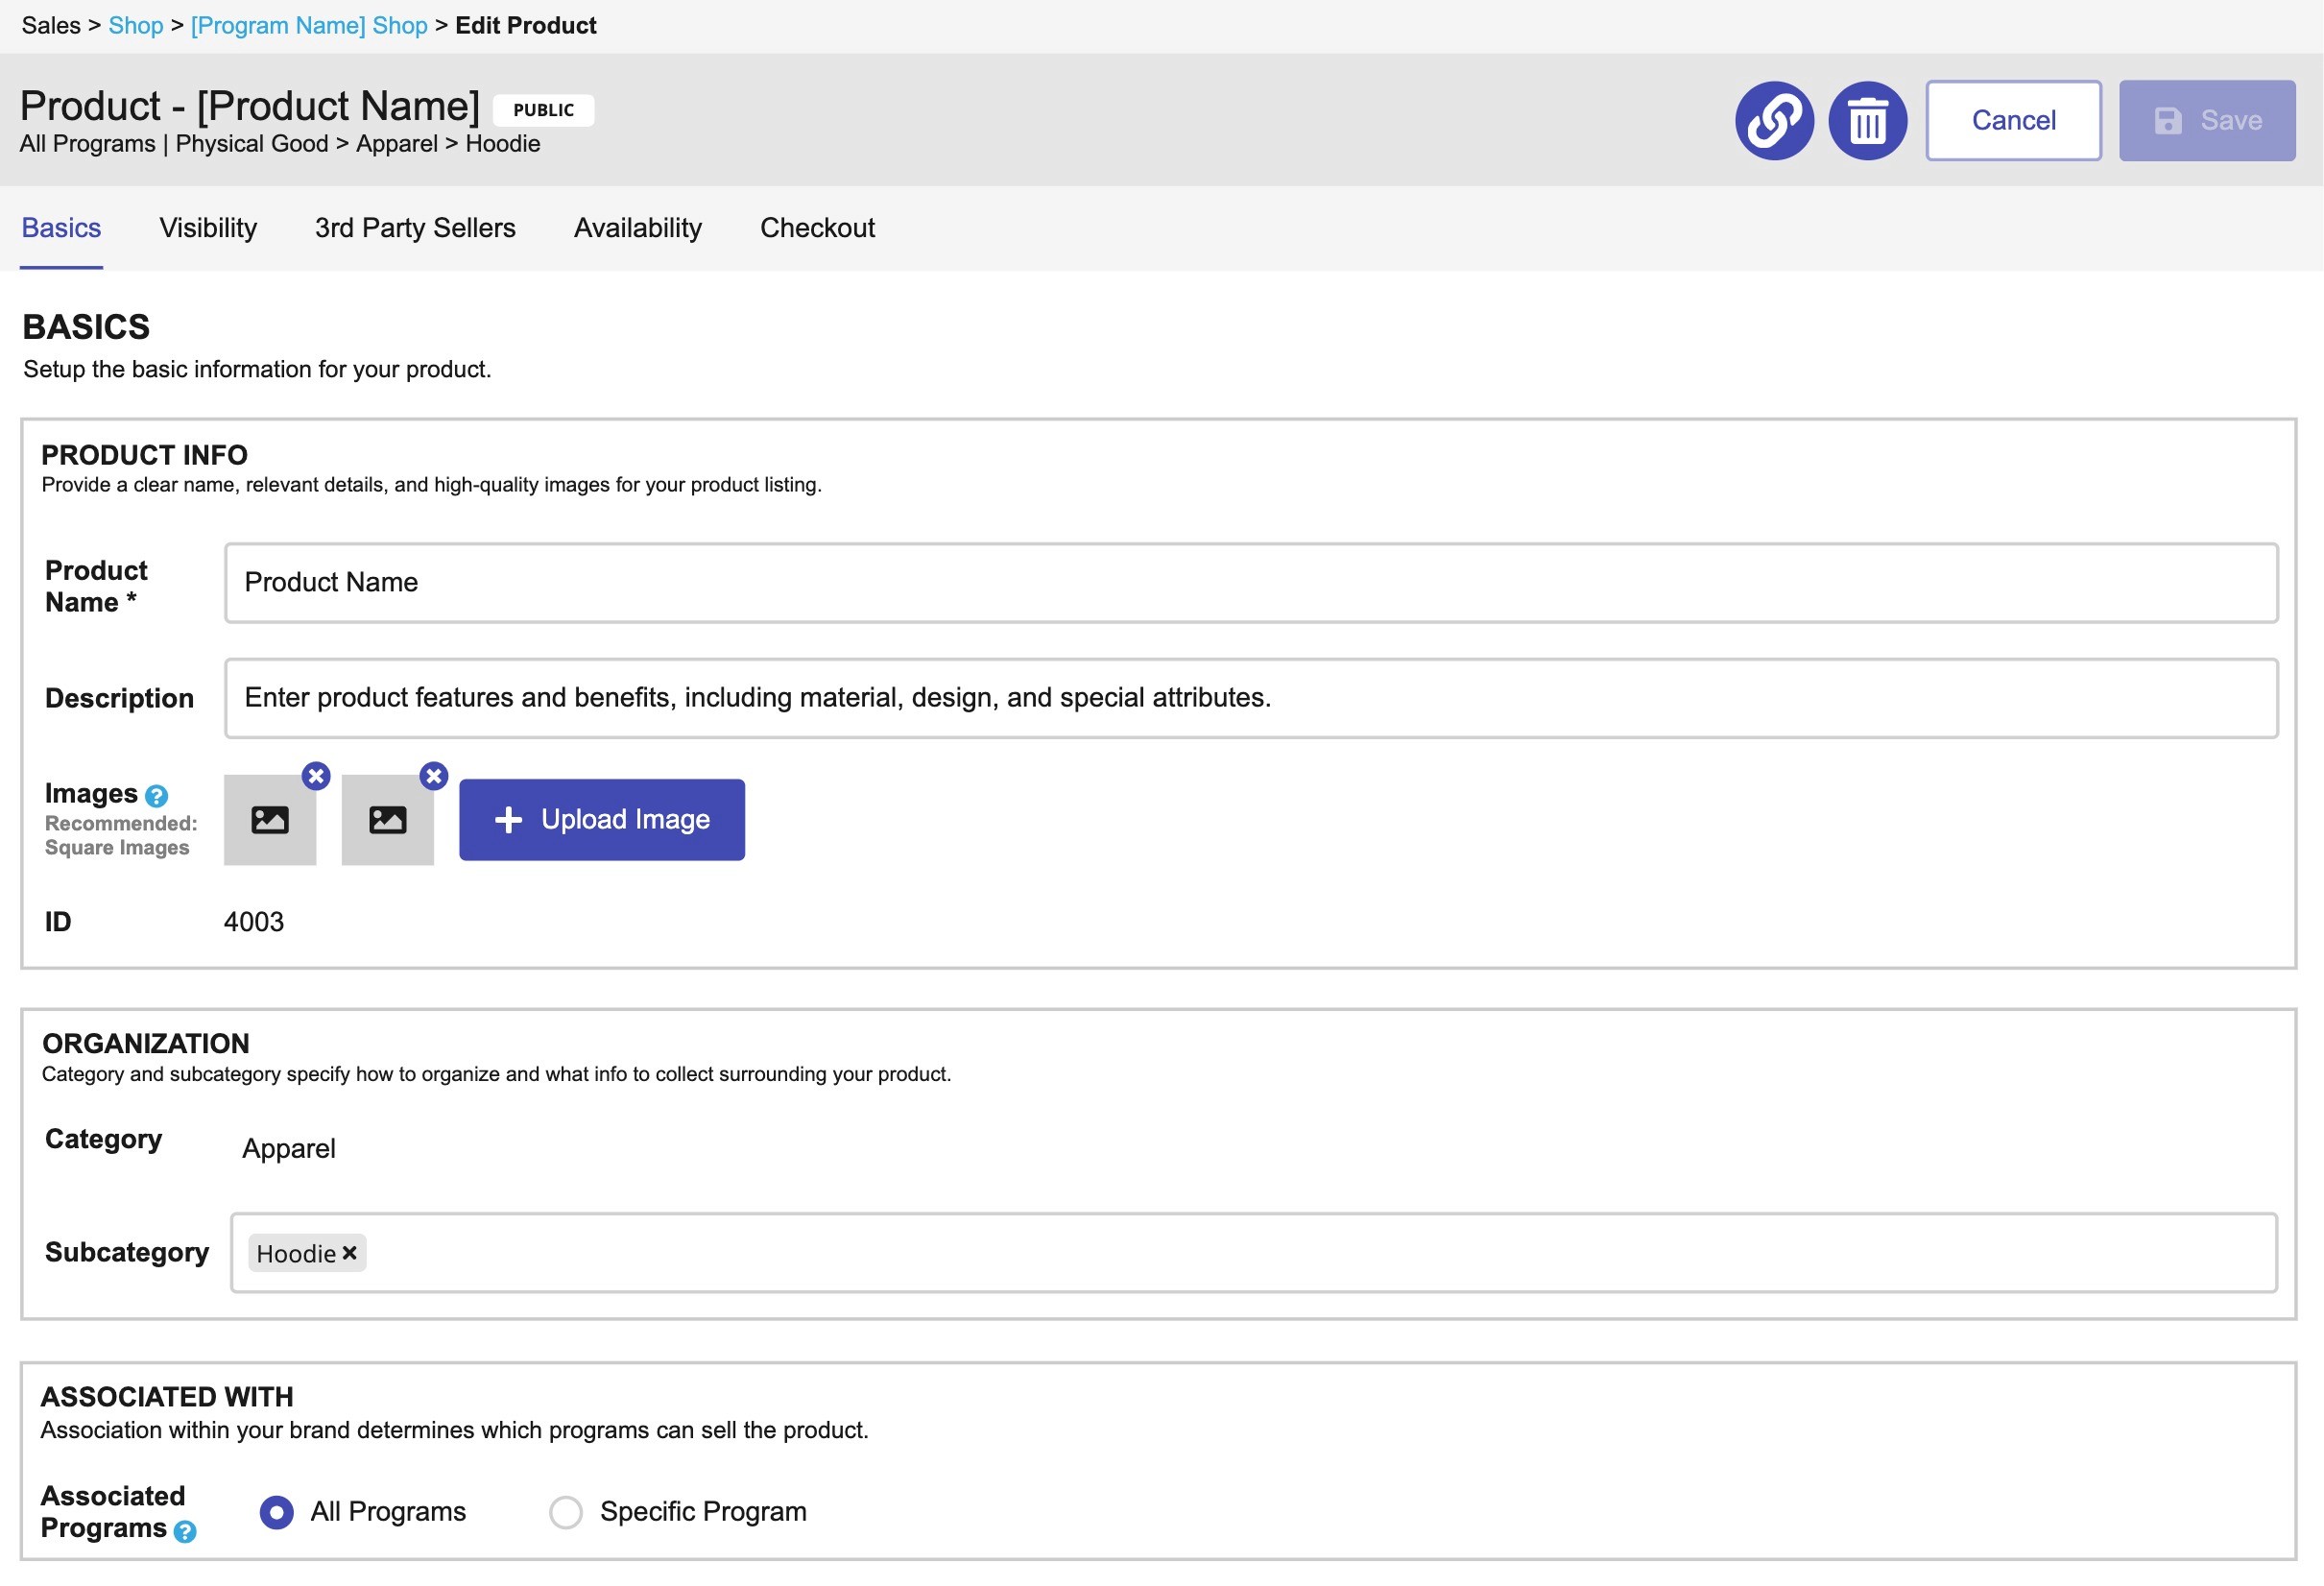Click the Associated Programs help icon
This screenshot has height=1586, width=2324.
185,1532
